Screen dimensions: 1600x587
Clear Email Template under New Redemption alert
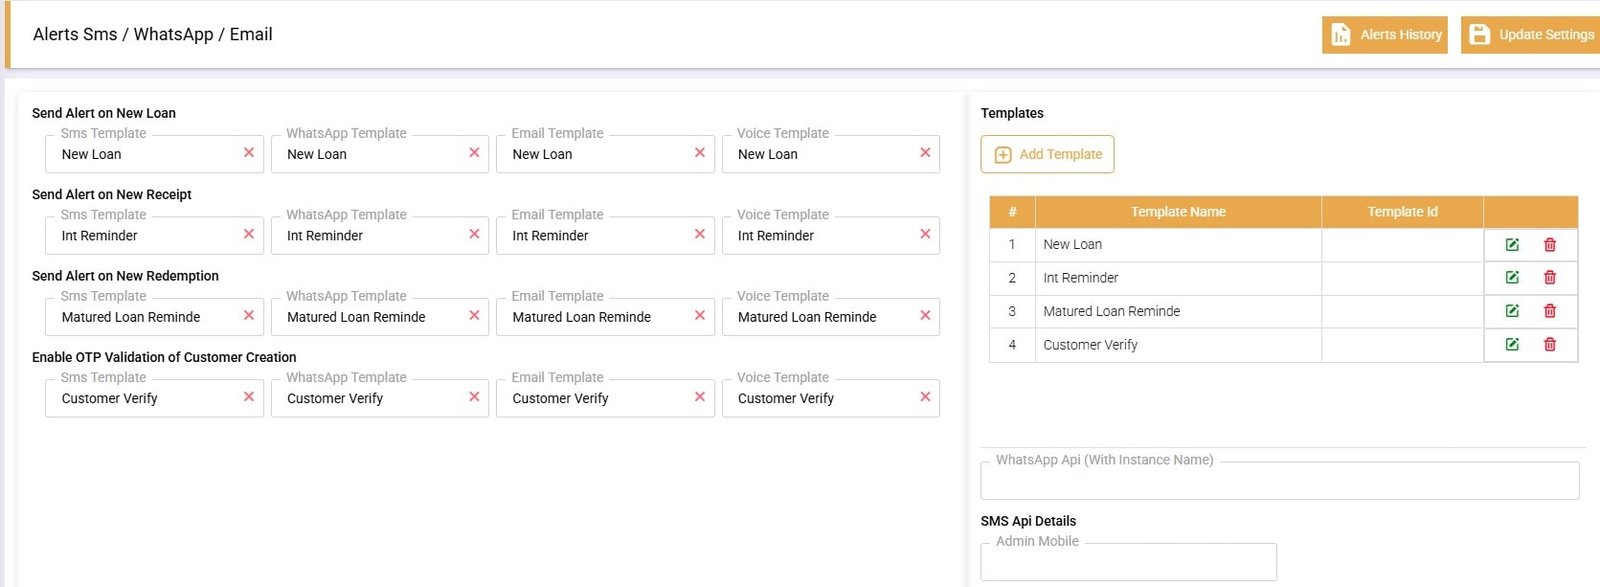pyautogui.click(x=700, y=316)
